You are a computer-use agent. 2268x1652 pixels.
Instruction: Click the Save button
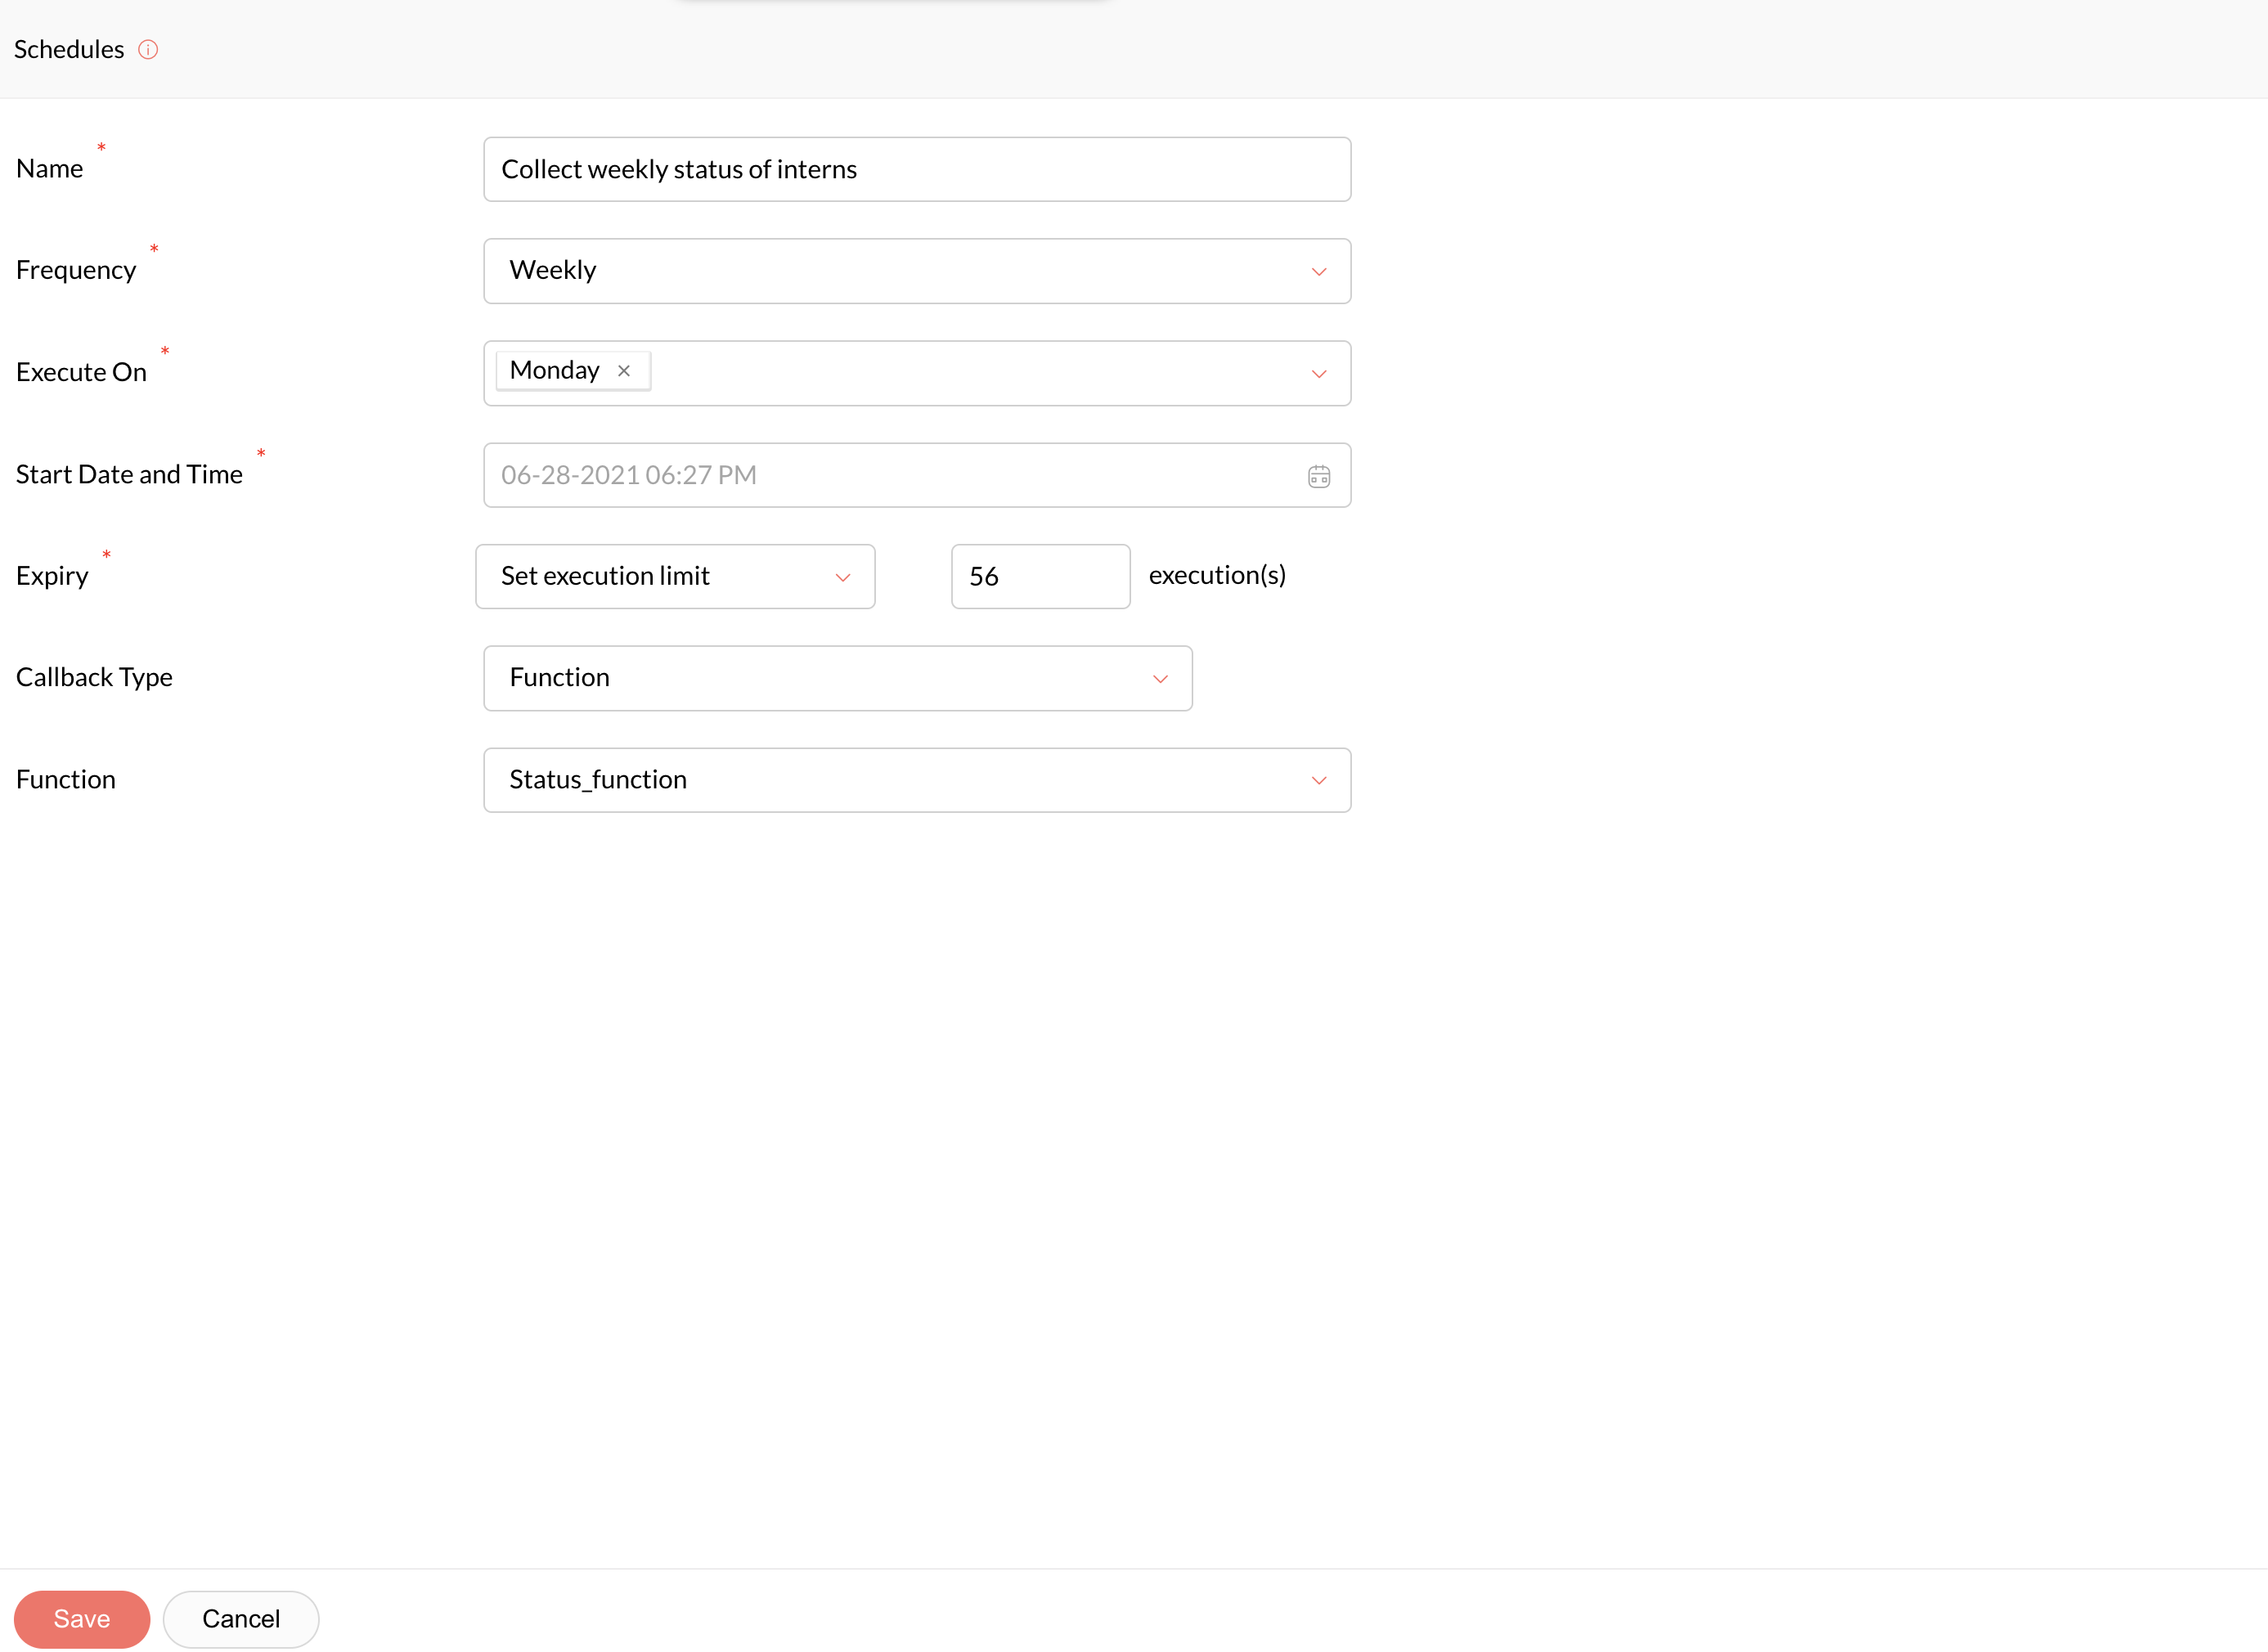click(x=82, y=1618)
